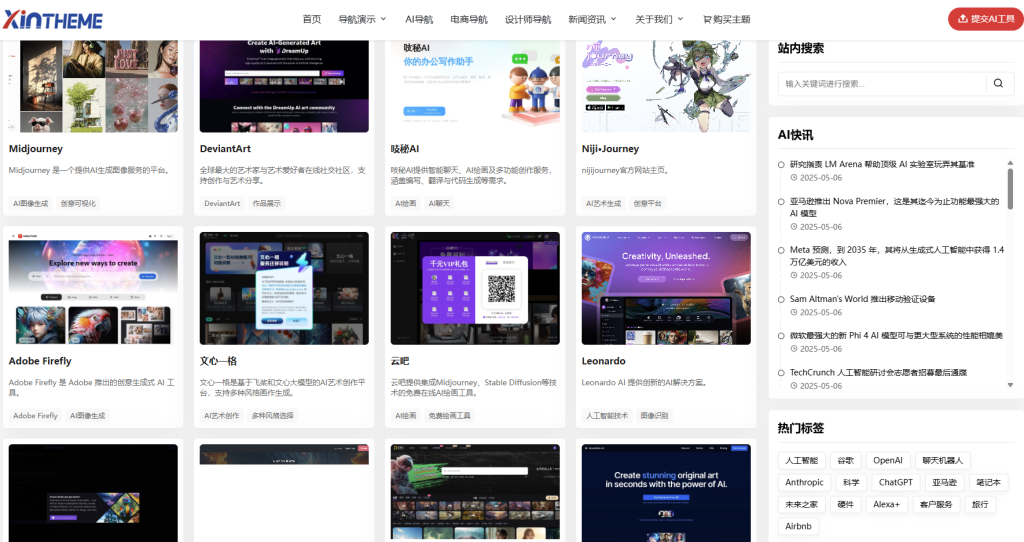Click the 吱秘AI title link

click(405, 149)
